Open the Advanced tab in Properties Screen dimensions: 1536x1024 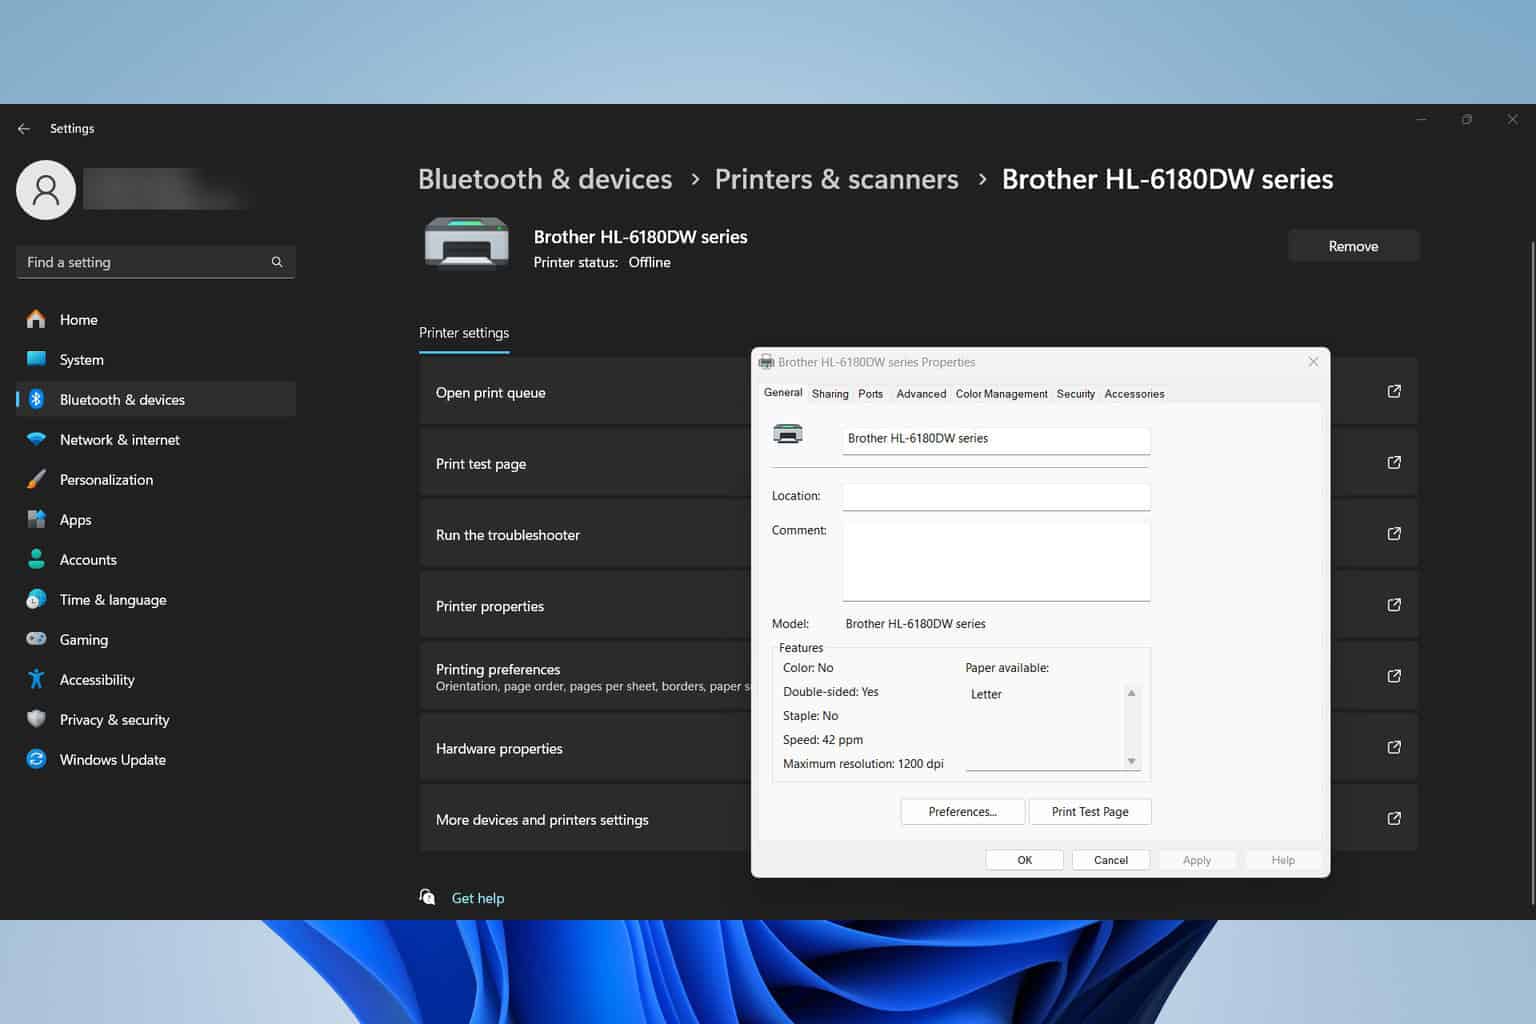coord(921,394)
